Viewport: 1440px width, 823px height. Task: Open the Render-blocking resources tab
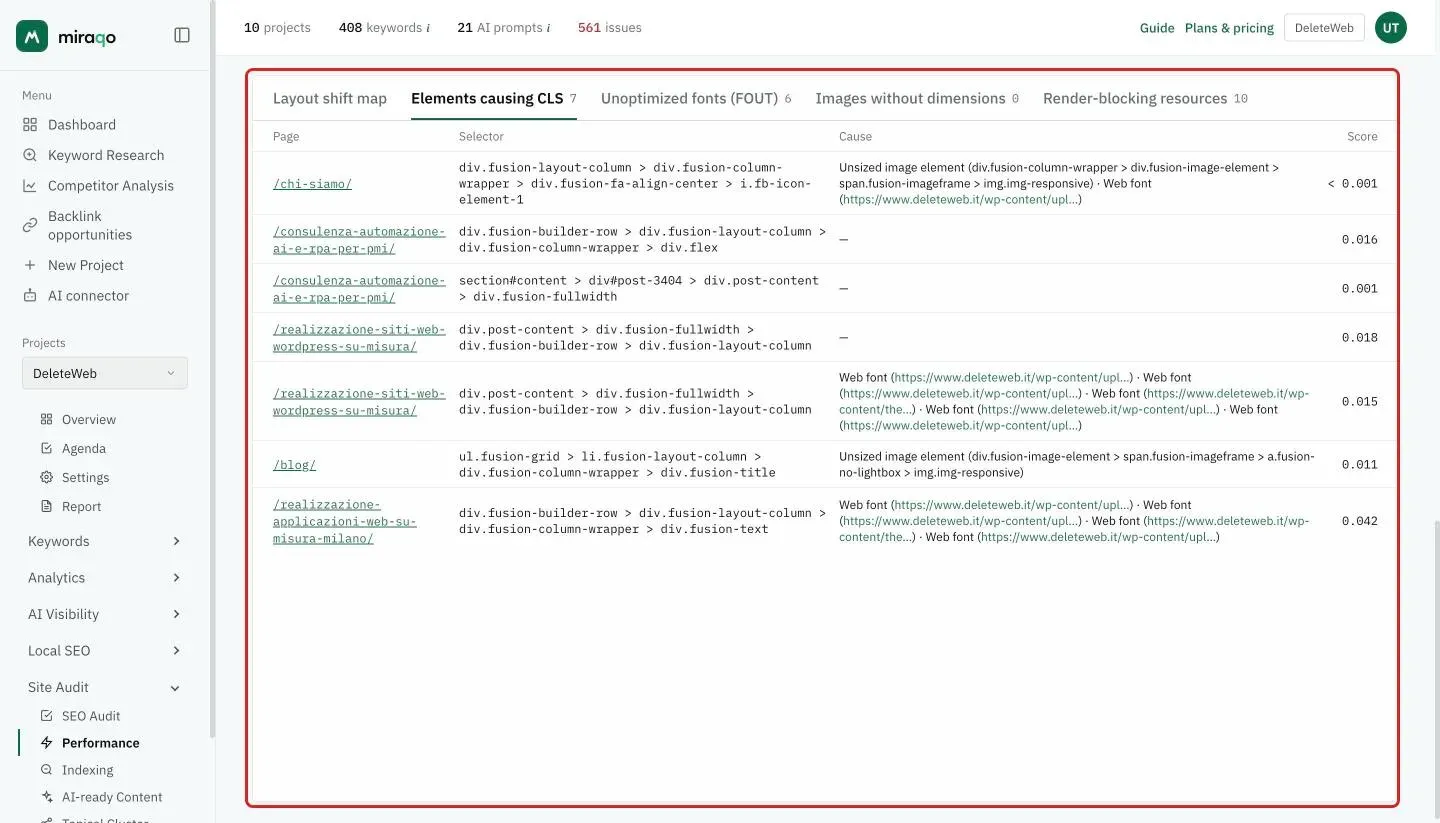tap(1145, 98)
